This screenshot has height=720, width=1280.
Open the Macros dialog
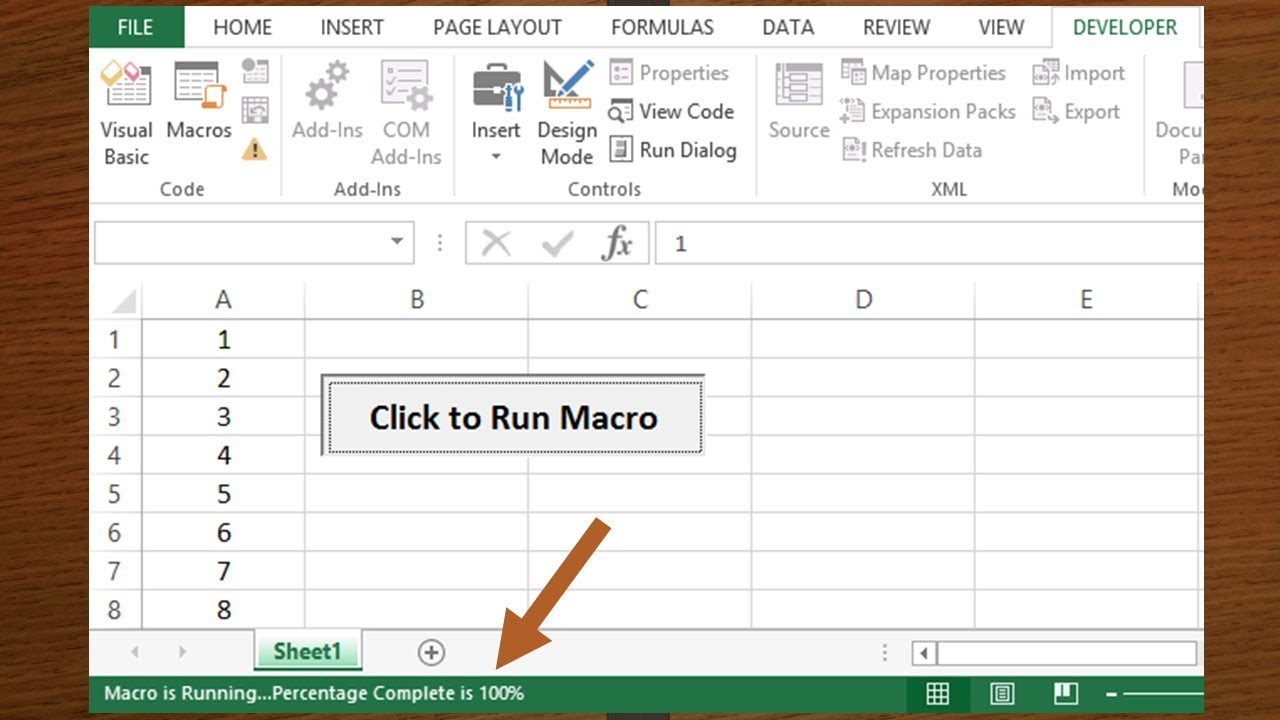(198, 101)
